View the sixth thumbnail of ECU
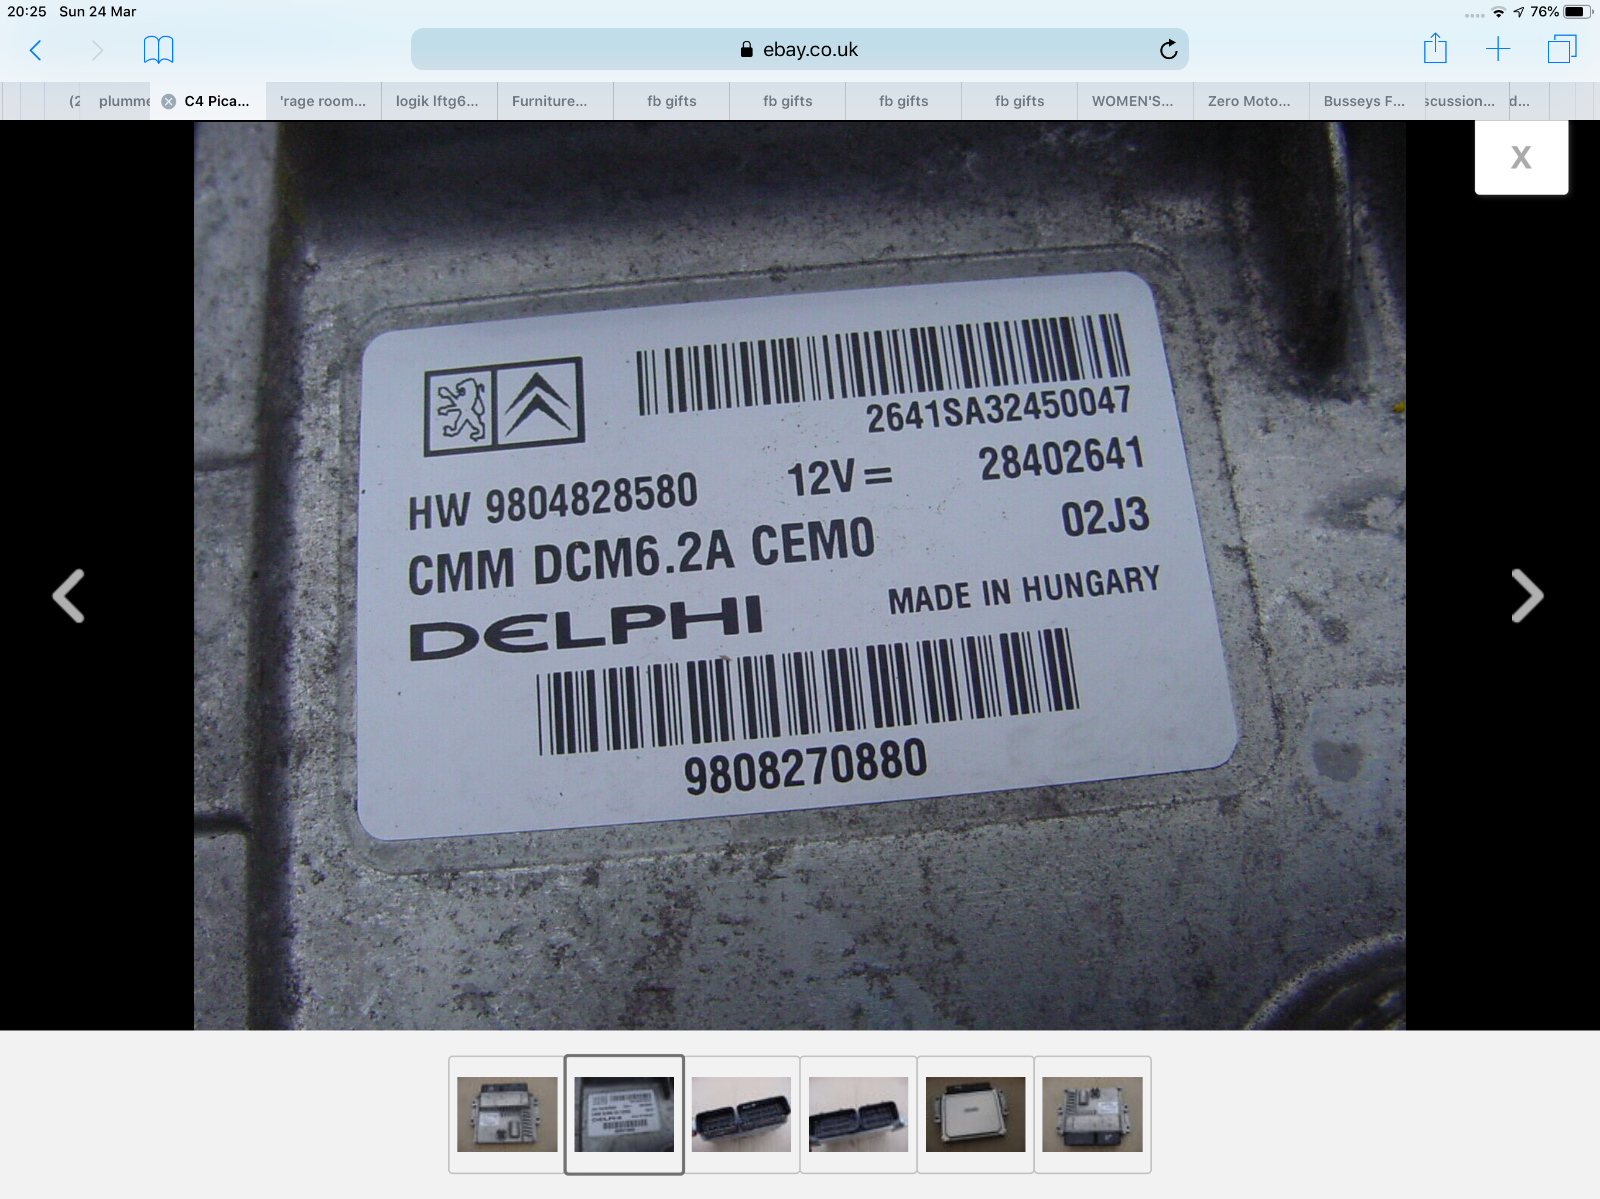Image resolution: width=1600 pixels, height=1199 pixels. click(x=1092, y=1114)
